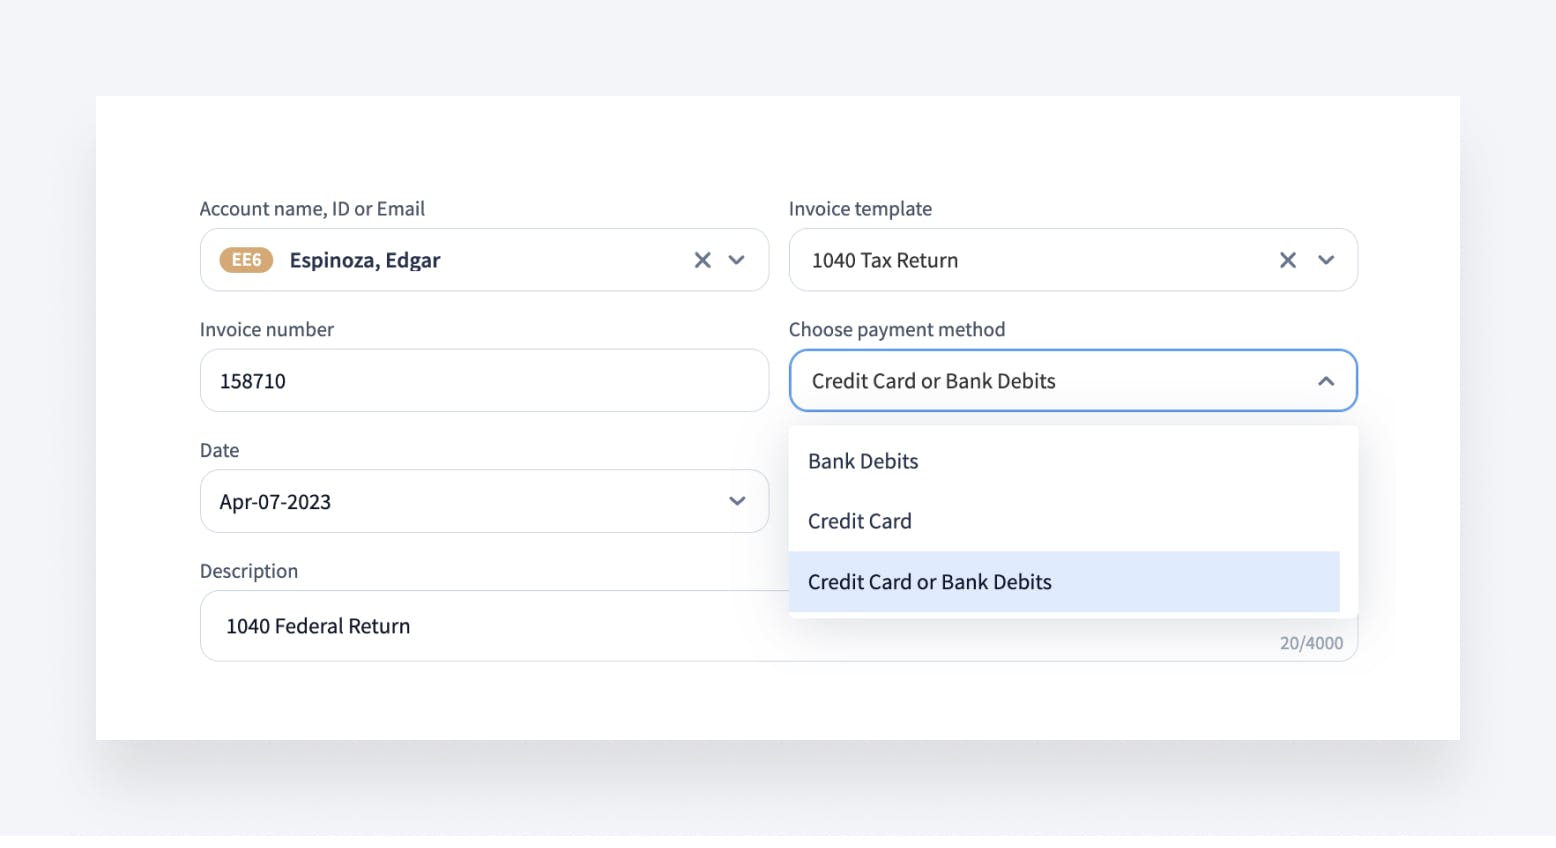
Task: Click the Invoice number field label
Action: click(x=267, y=329)
